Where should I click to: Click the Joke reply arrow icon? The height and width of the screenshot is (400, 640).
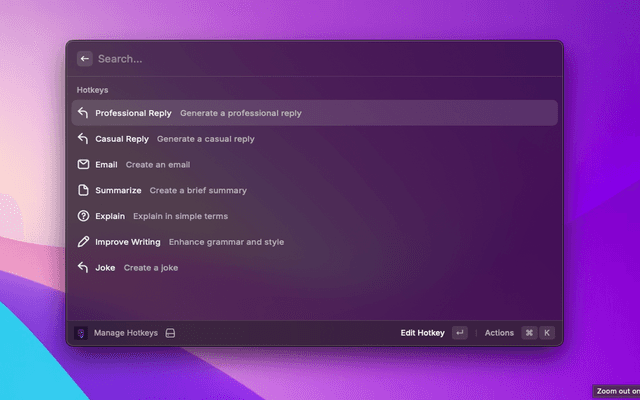click(x=84, y=268)
